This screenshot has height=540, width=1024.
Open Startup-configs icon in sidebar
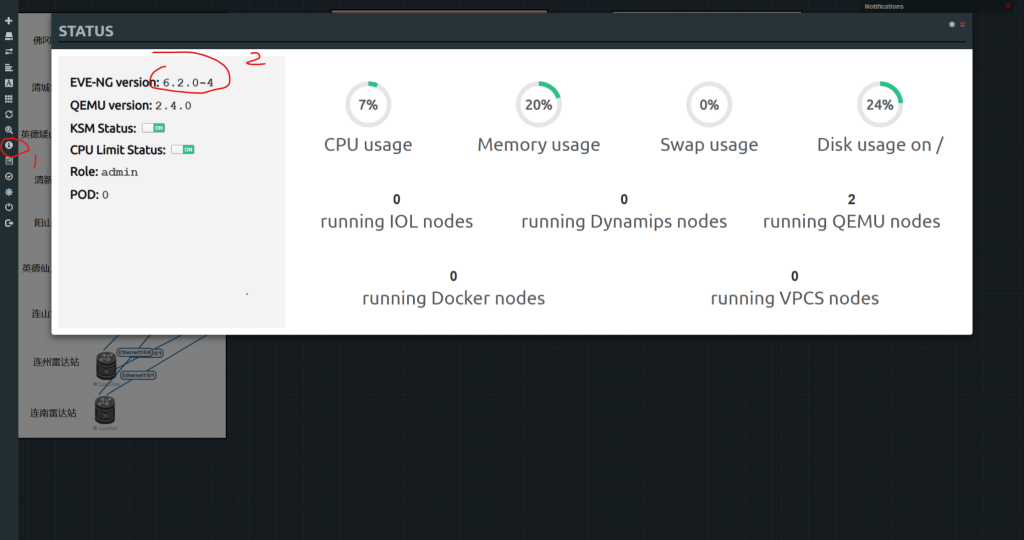click(9, 67)
